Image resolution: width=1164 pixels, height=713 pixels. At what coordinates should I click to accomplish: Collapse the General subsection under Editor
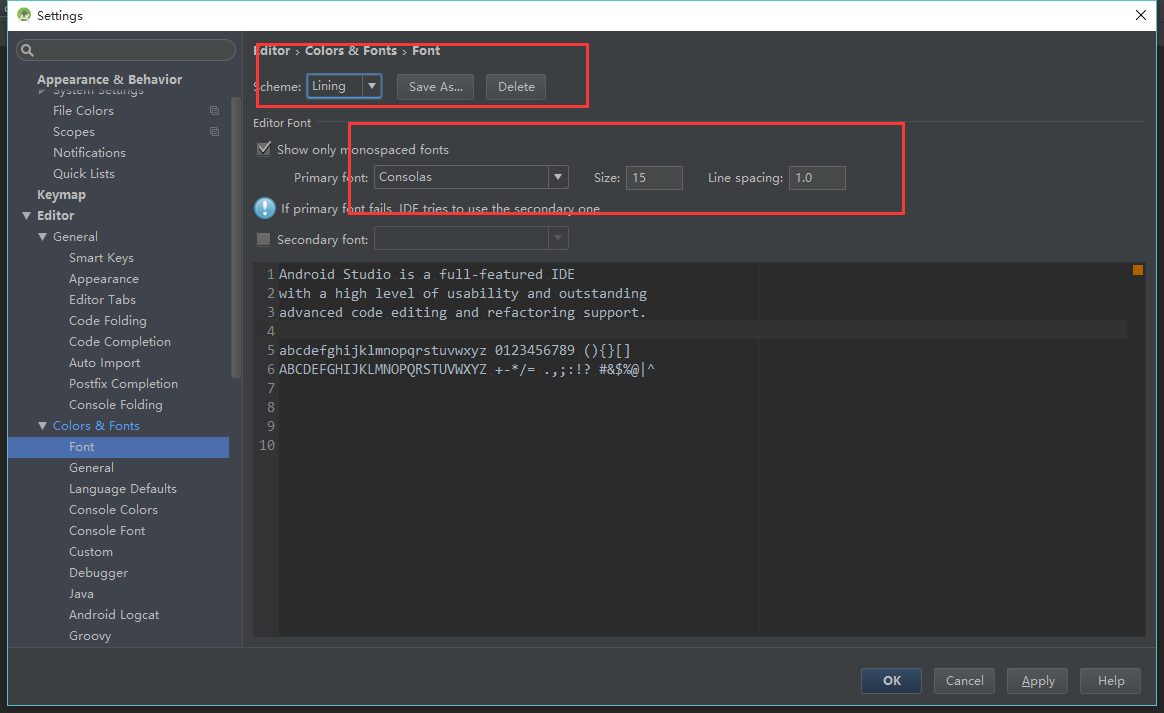click(x=42, y=236)
